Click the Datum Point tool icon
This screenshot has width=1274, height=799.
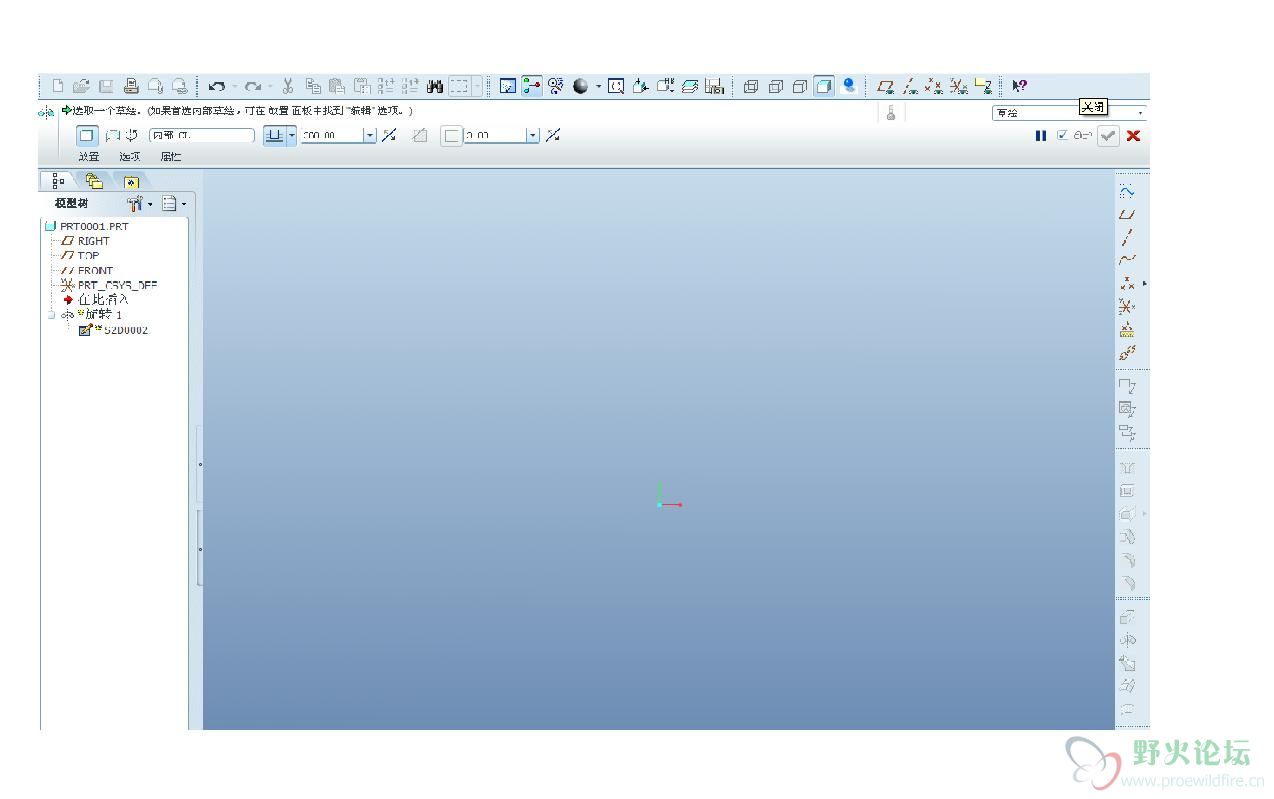[x=1127, y=284]
